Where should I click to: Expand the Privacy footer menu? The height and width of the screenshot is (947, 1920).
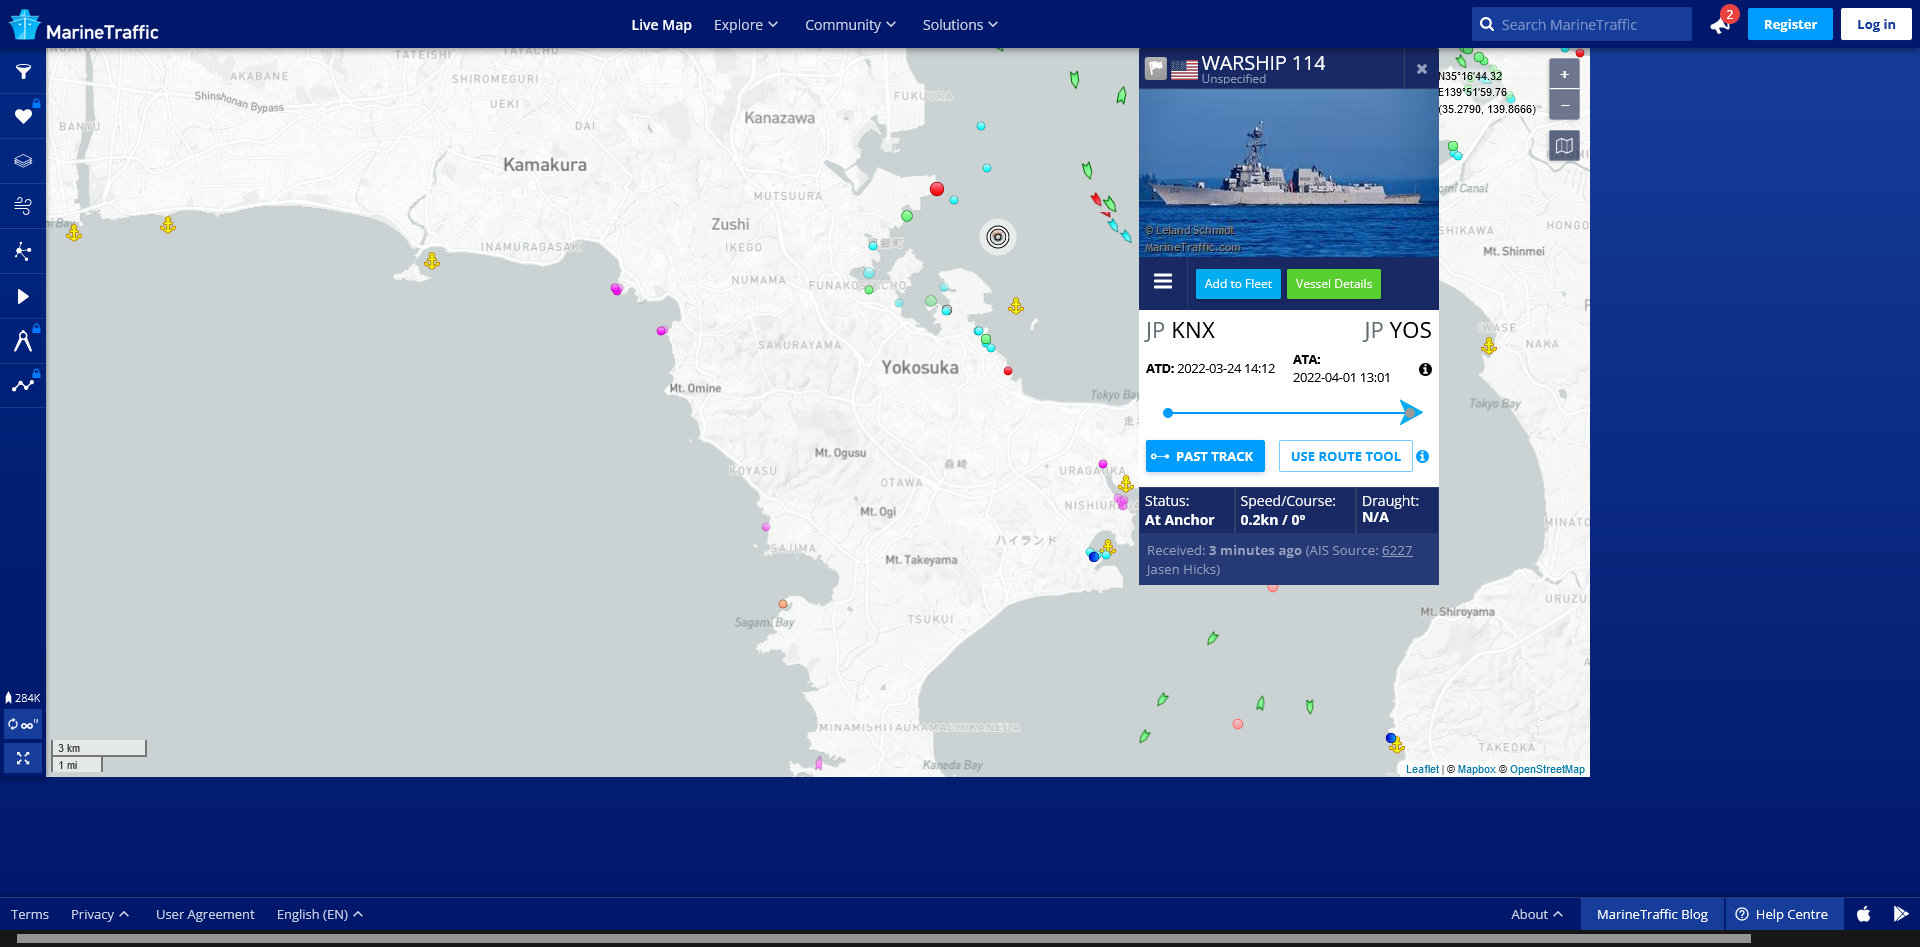(x=100, y=914)
